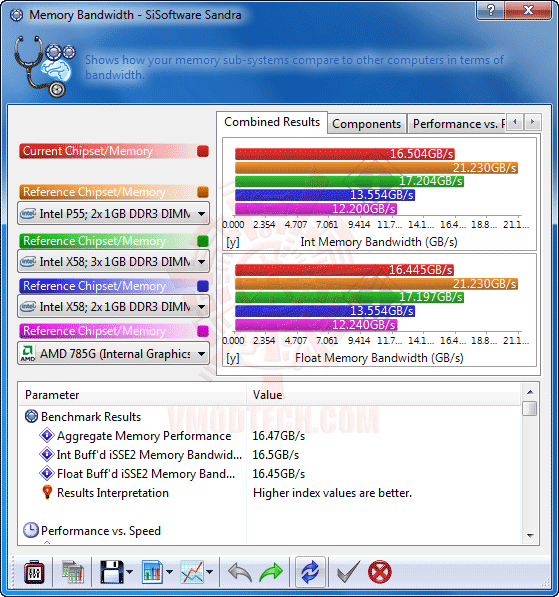Viewport: 559px width, 597px height.
Task: Switch to the Components tab
Action: [367, 124]
